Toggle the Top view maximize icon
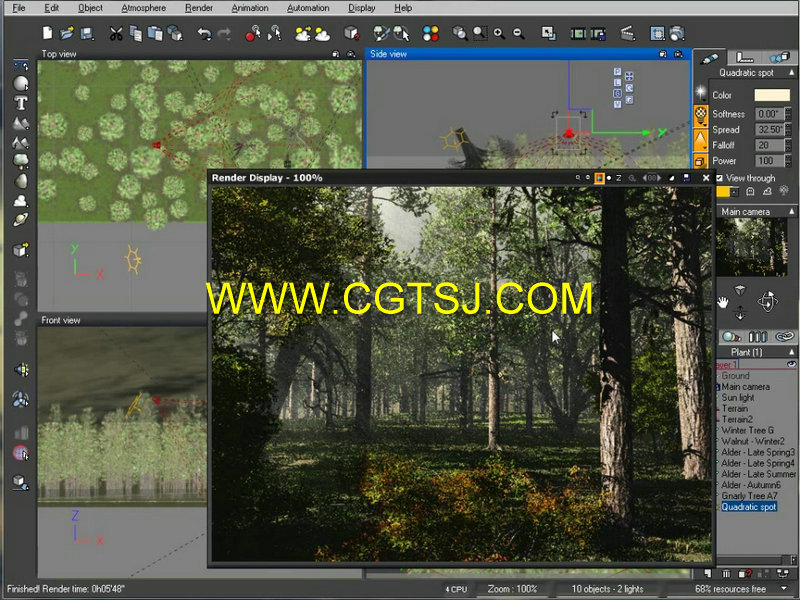The width and height of the screenshot is (800, 600). [336, 54]
